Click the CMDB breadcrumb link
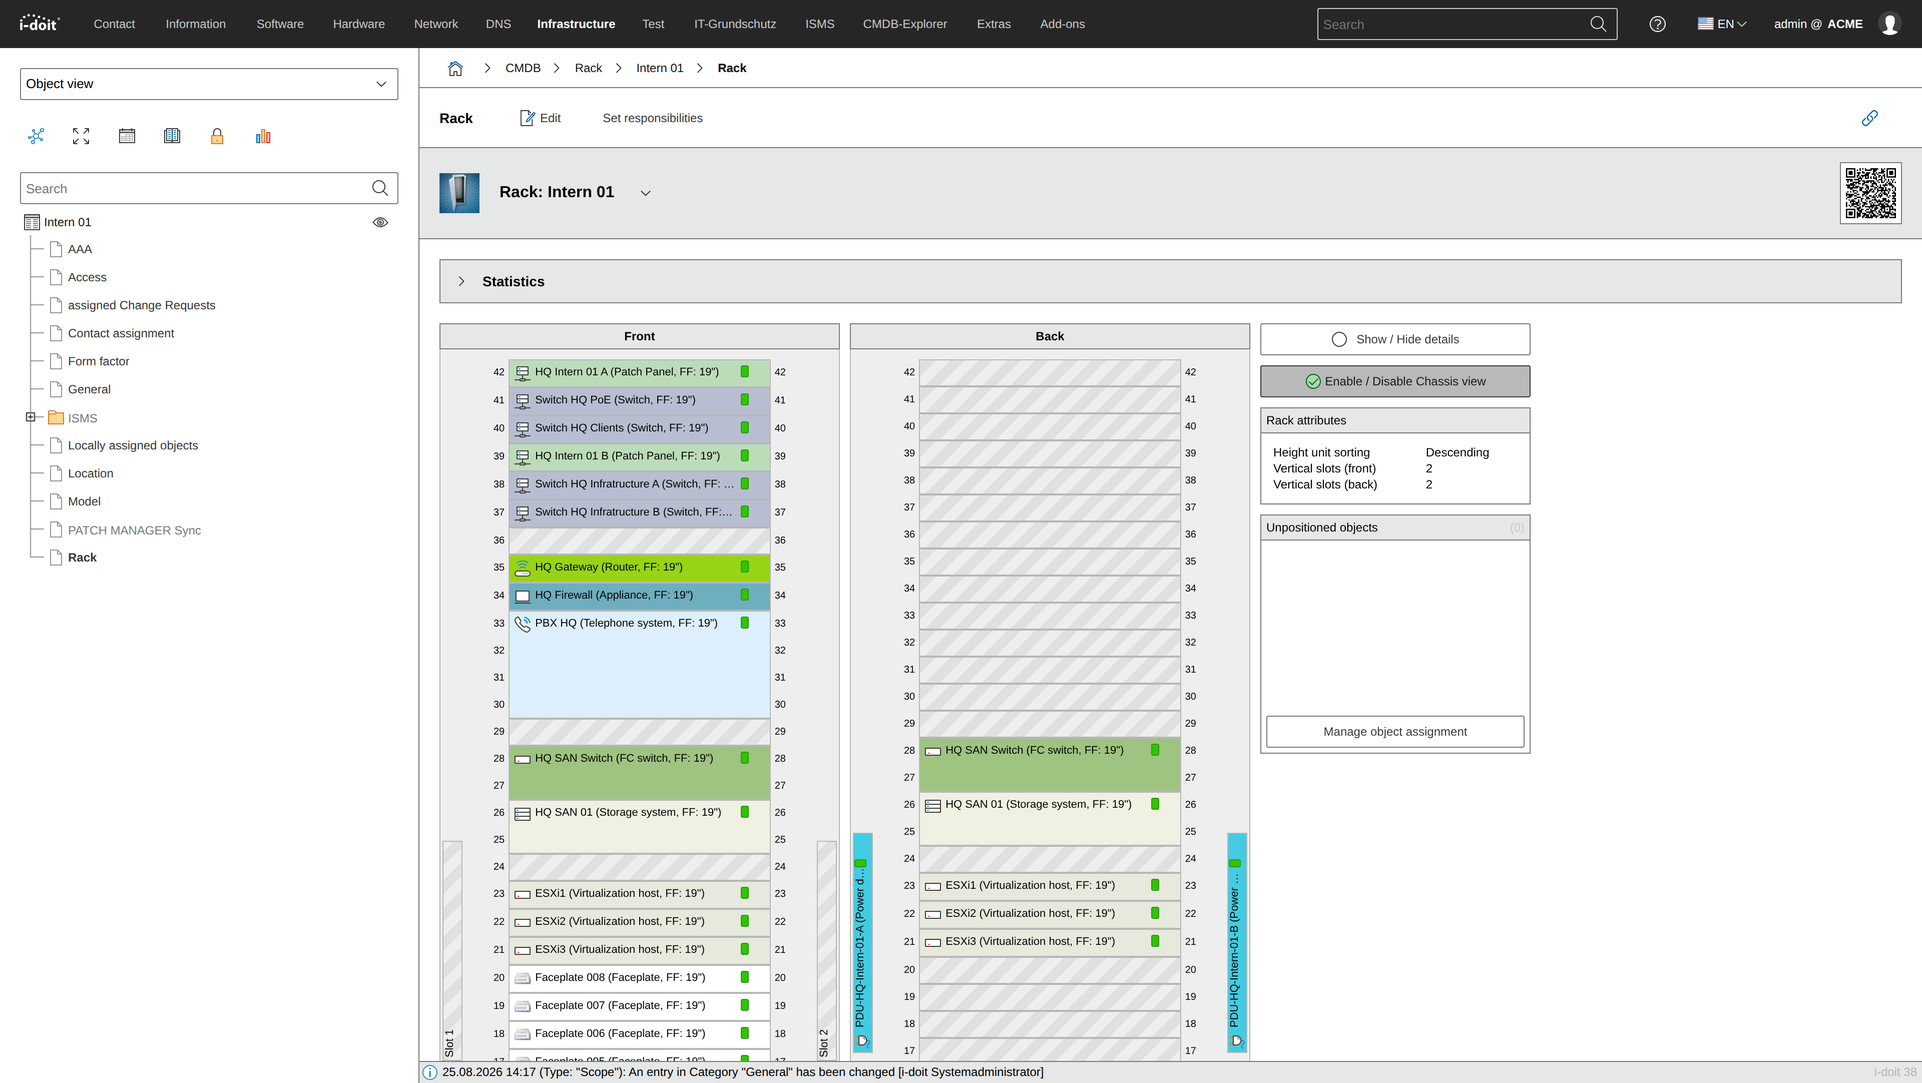The image size is (1922, 1083). (522, 68)
